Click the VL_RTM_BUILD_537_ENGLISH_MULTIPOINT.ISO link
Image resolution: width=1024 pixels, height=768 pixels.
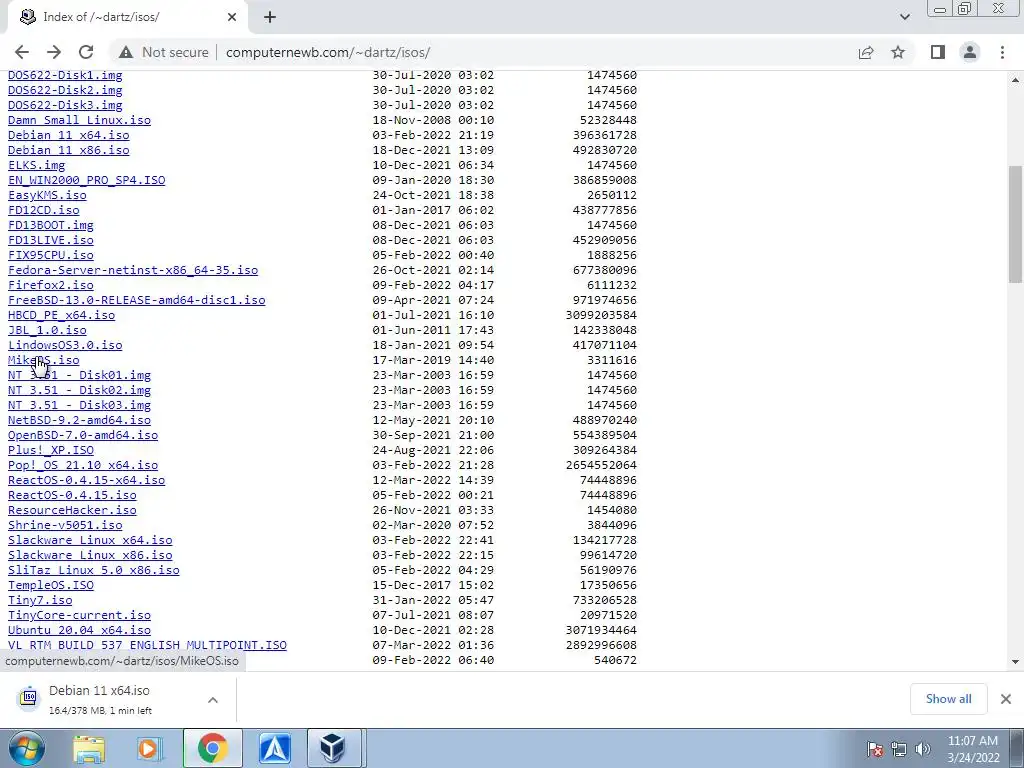147,645
